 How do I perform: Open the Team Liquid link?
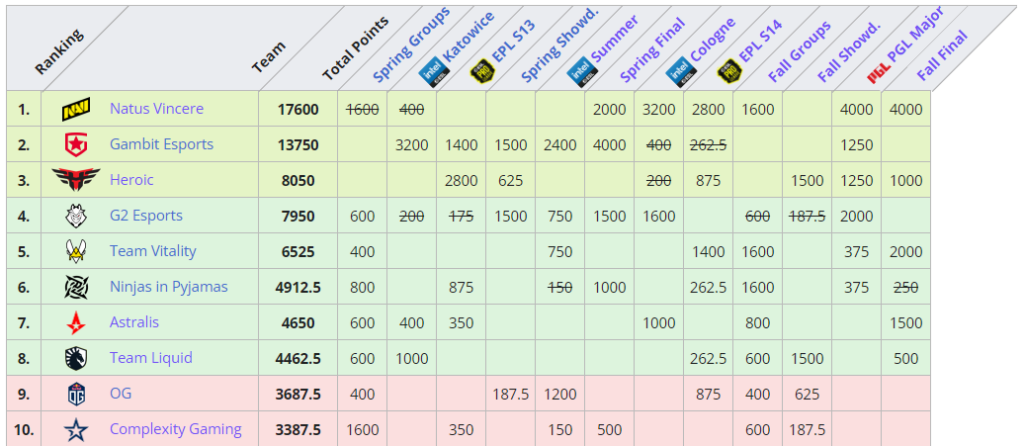tap(151, 358)
